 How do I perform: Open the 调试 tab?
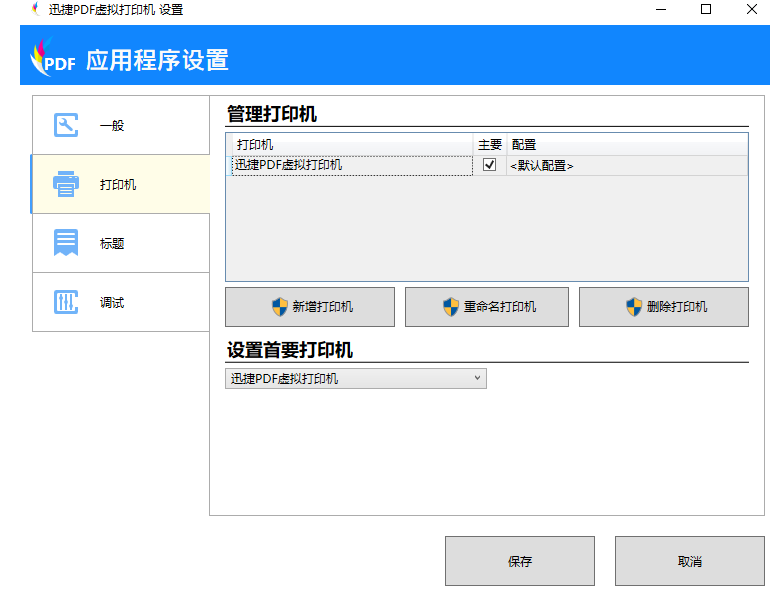tap(121, 302)
